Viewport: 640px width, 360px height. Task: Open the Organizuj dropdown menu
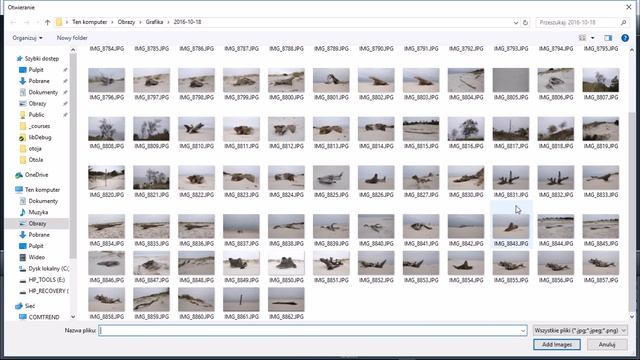click(27, 38)
